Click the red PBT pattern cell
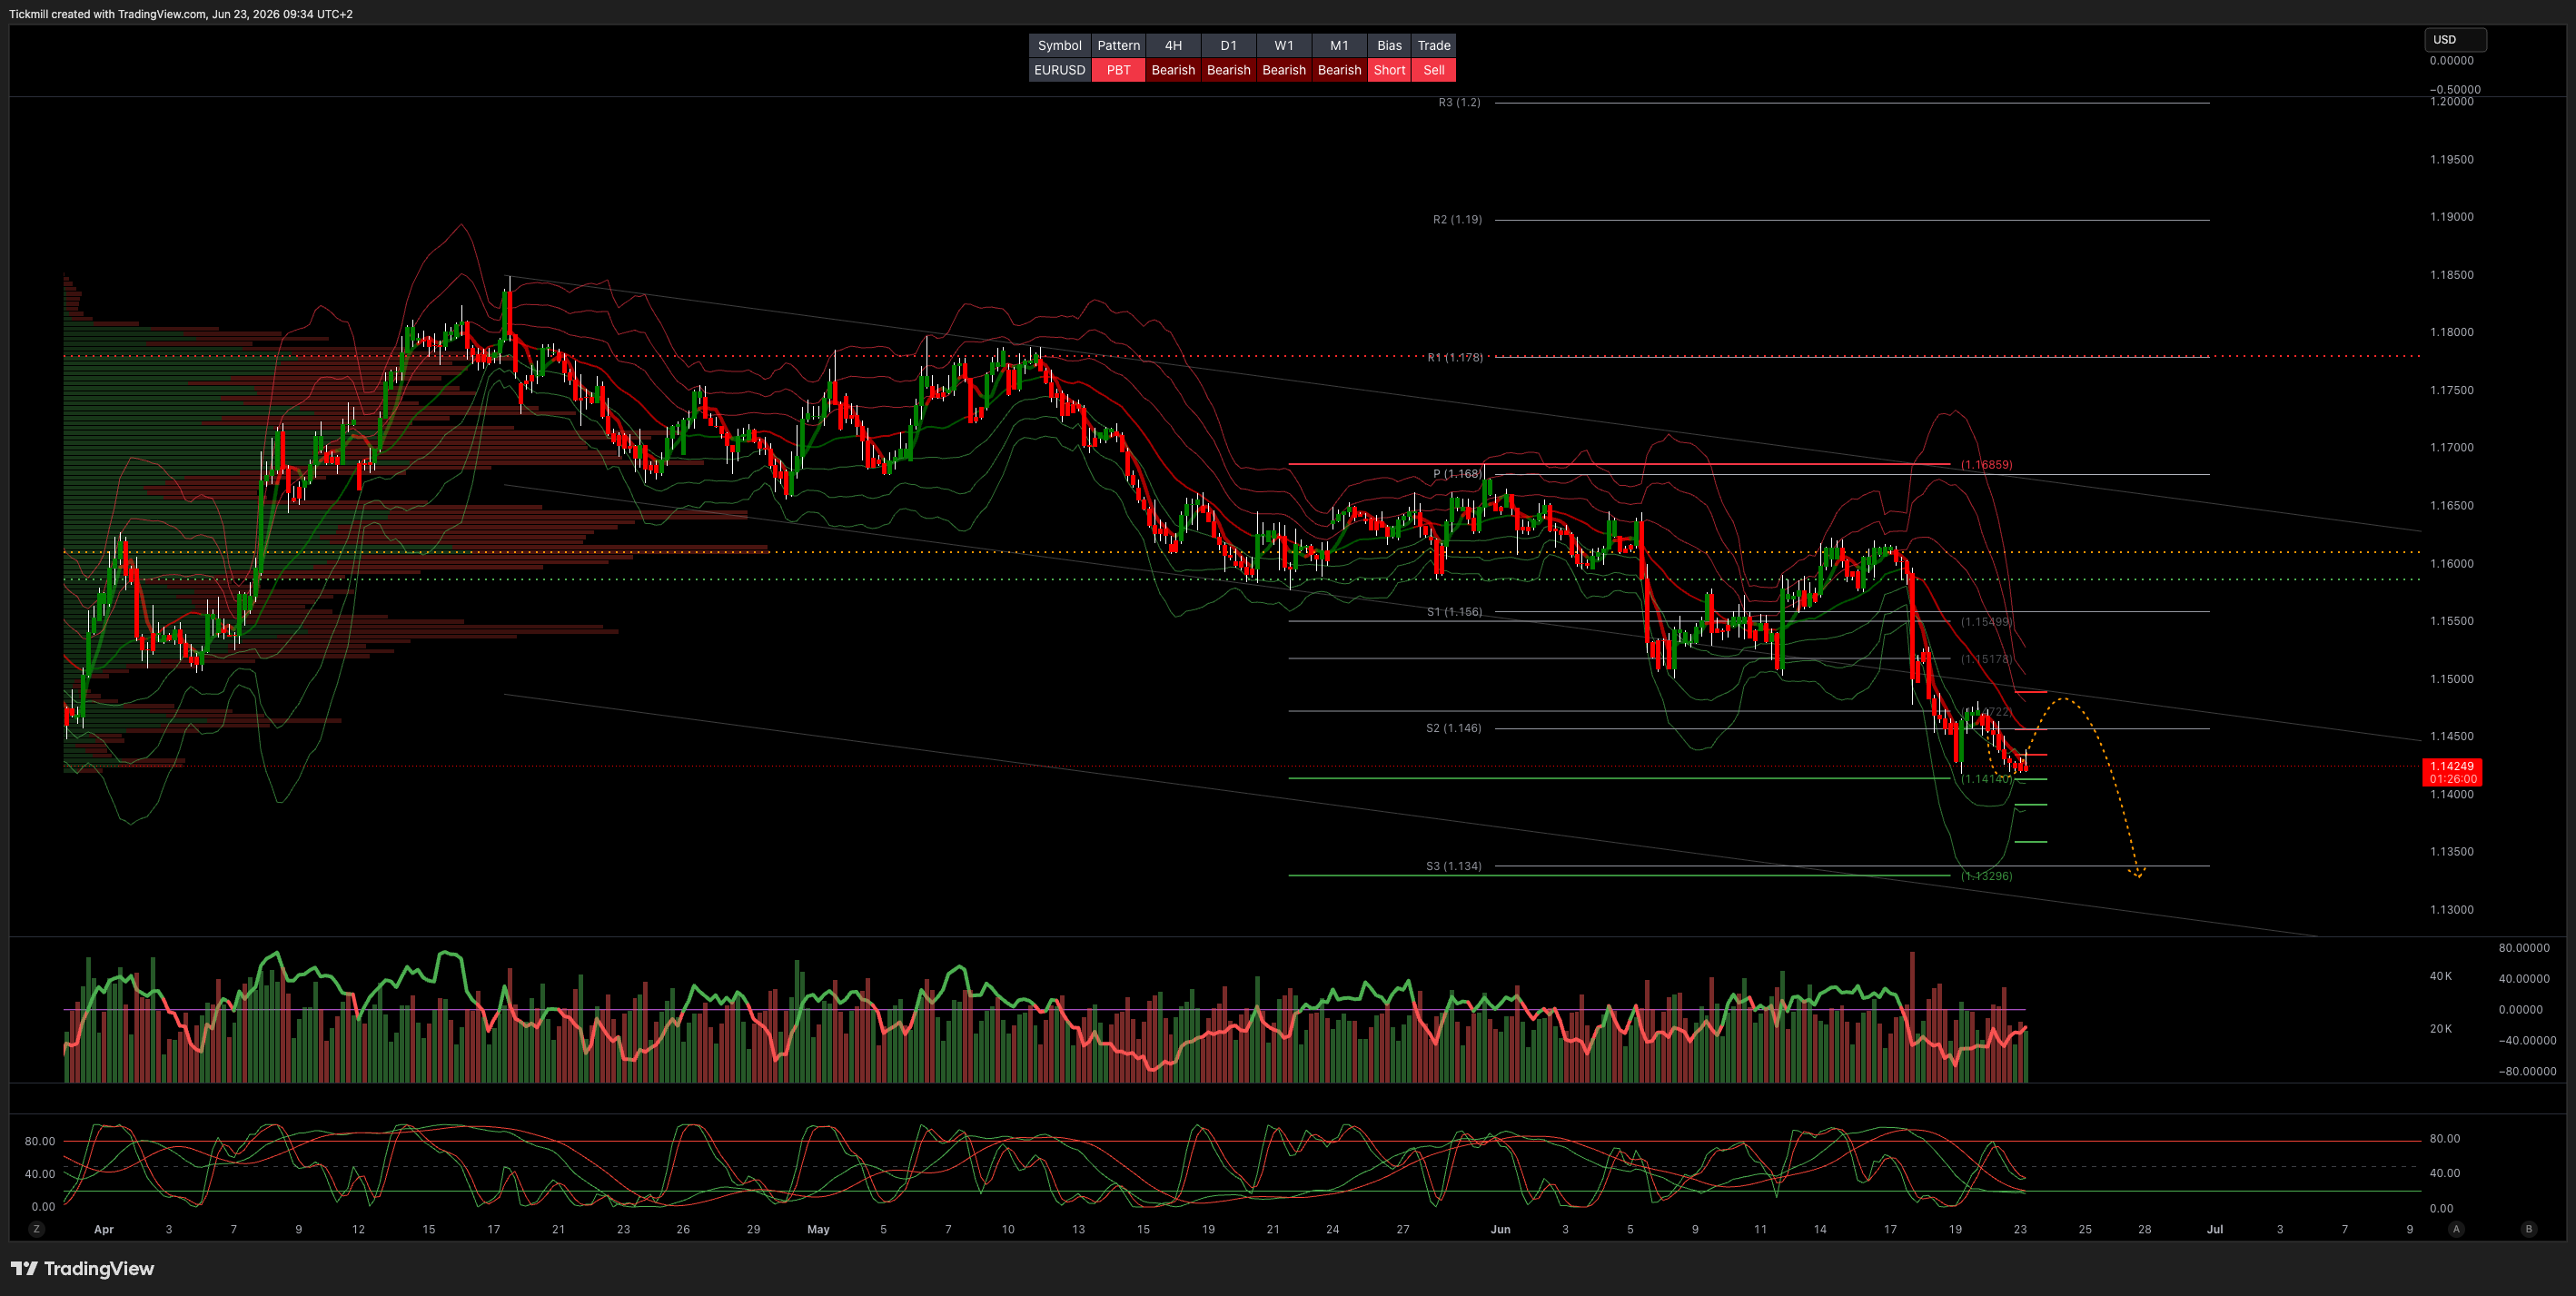2576x1296 pixels. 1118,70
